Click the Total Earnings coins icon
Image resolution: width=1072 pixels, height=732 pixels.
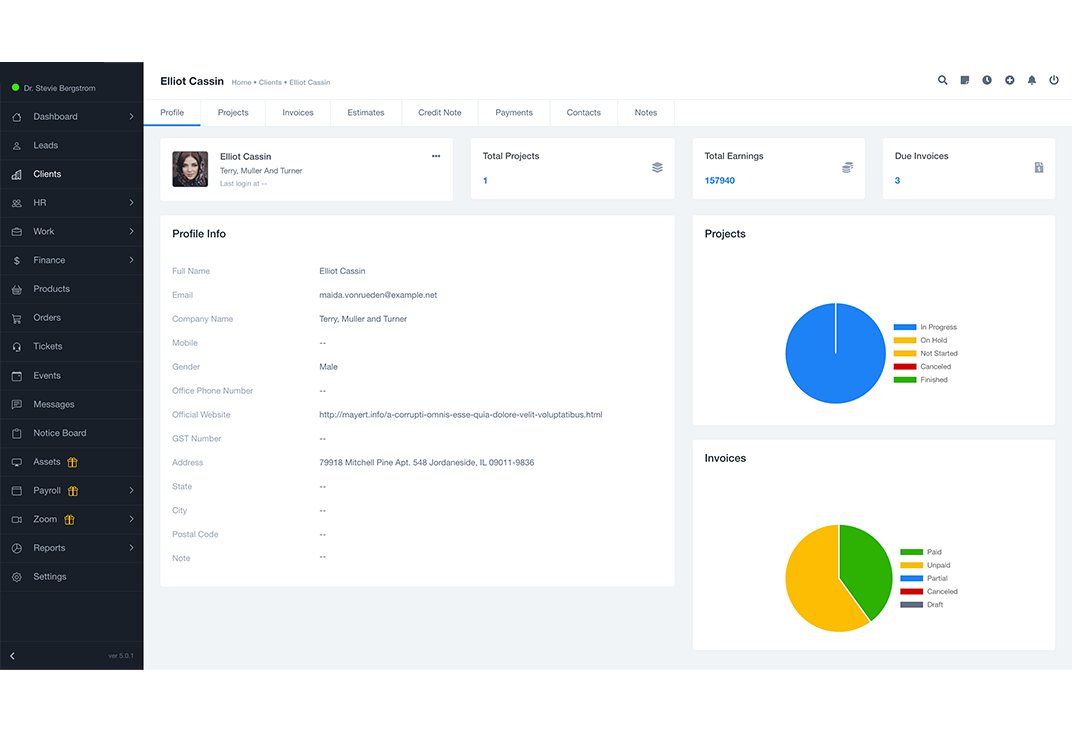847,168
